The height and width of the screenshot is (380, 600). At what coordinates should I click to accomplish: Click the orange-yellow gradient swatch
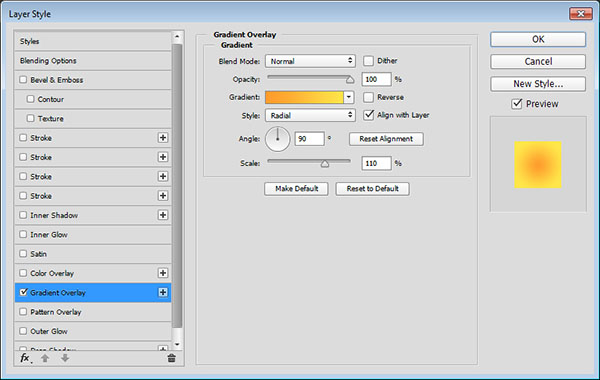(x=305, y=97)
